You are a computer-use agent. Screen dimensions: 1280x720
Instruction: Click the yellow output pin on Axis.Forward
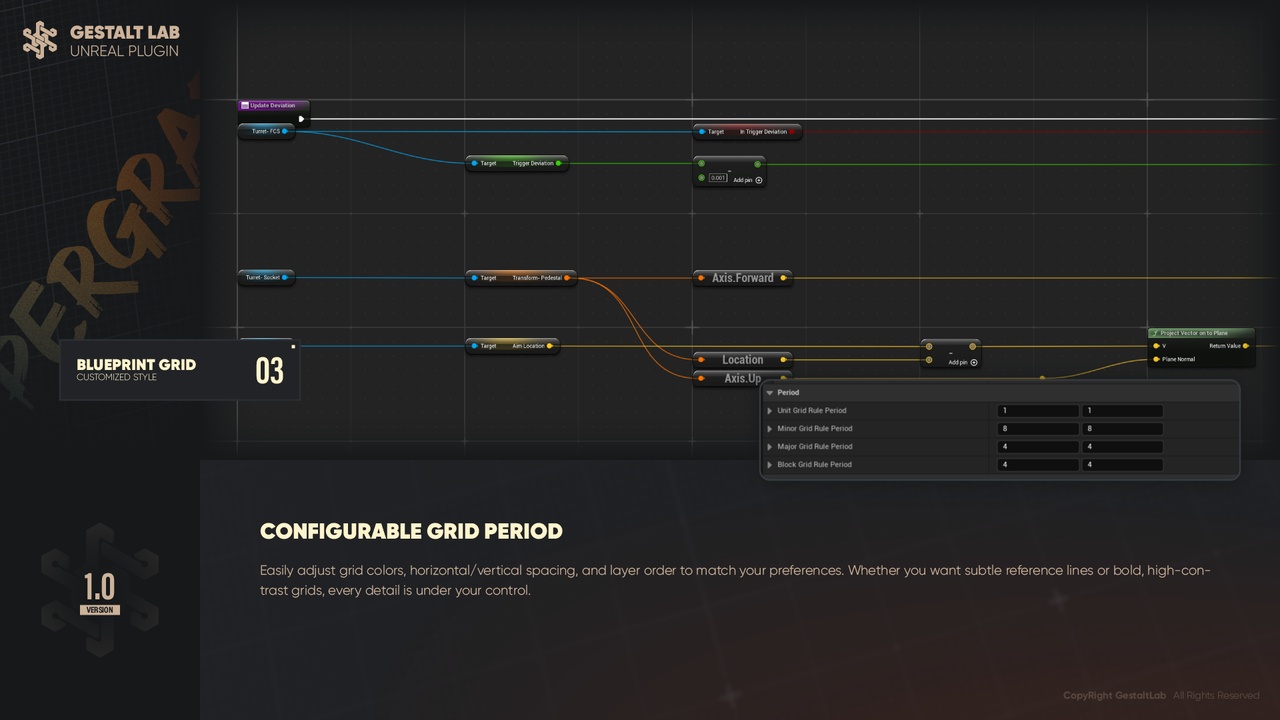[783, 278]
